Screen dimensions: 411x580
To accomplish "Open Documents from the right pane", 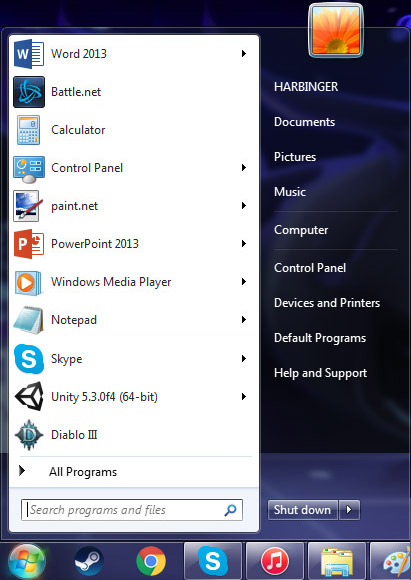I will point(304,122).
